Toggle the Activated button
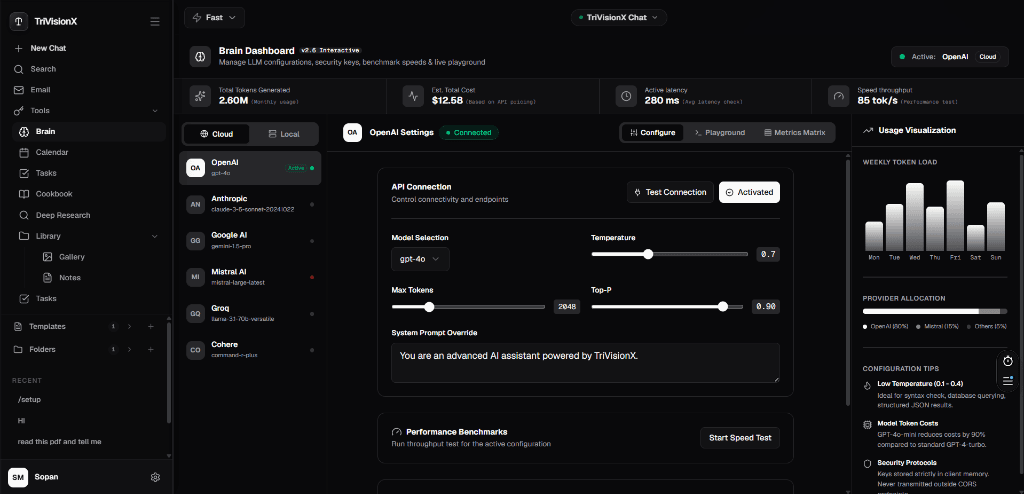Image resolution: width=1024 pixels, height=494 pixels. coord(749,192)
